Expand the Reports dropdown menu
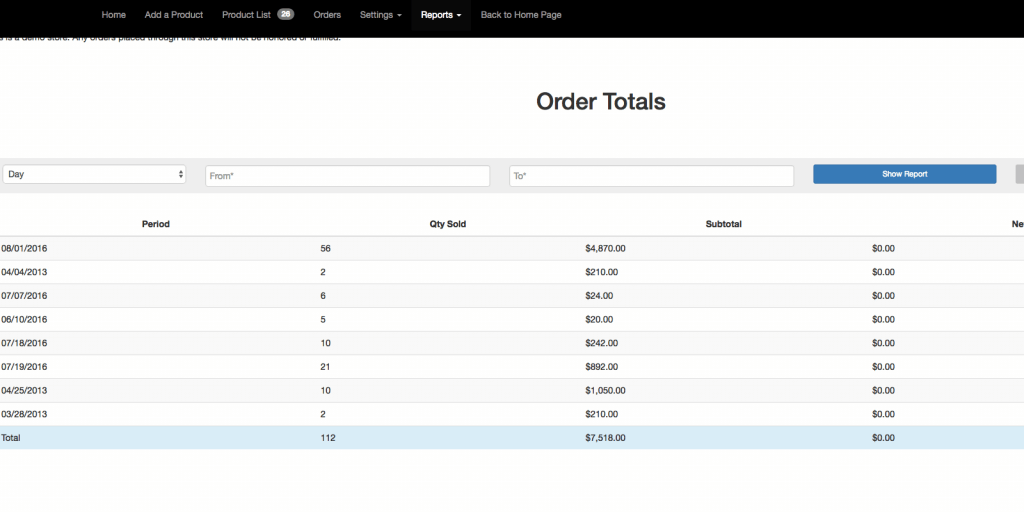 click(x=441, y=15)
